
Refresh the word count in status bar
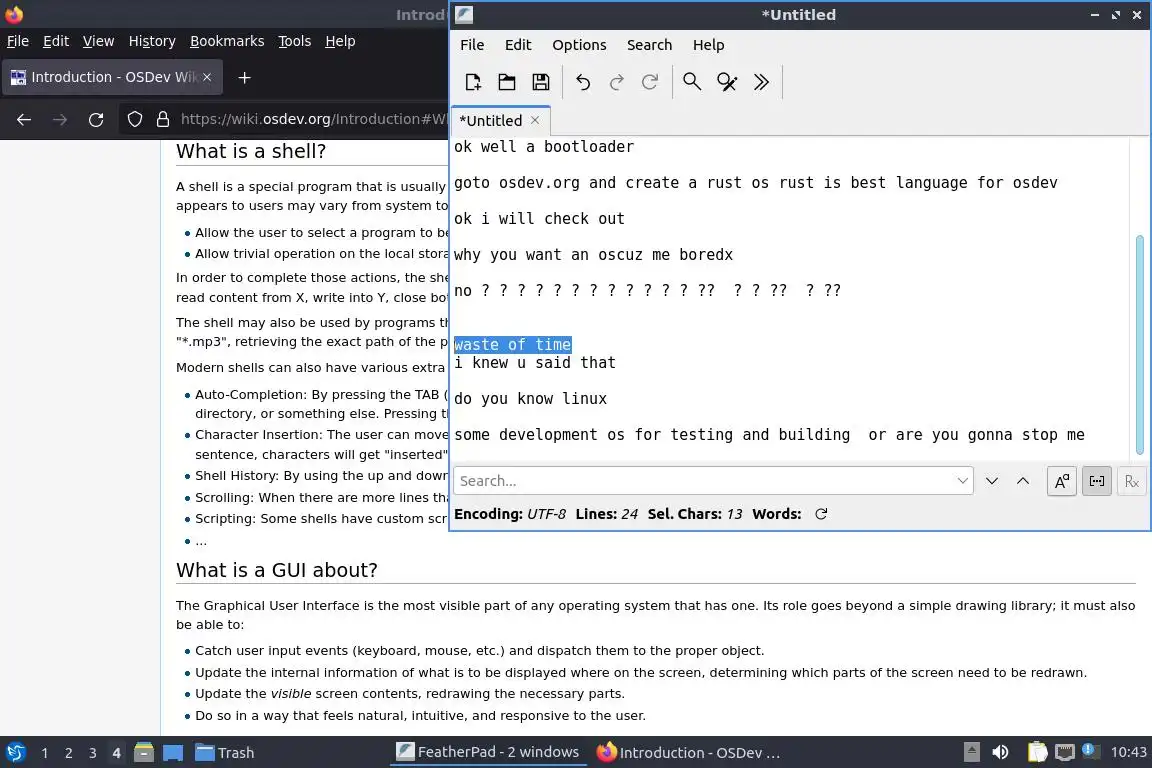click(821, 514)
